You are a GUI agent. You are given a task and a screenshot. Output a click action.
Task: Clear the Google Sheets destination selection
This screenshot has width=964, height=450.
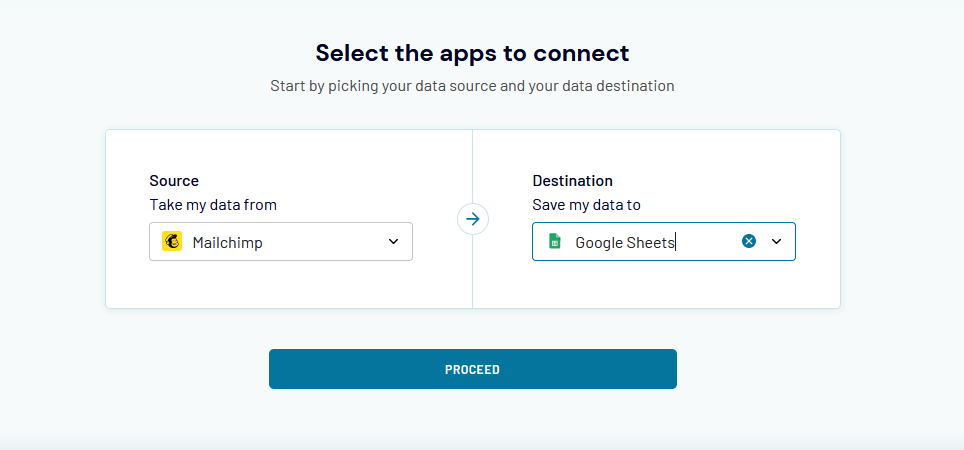[749, 241]
